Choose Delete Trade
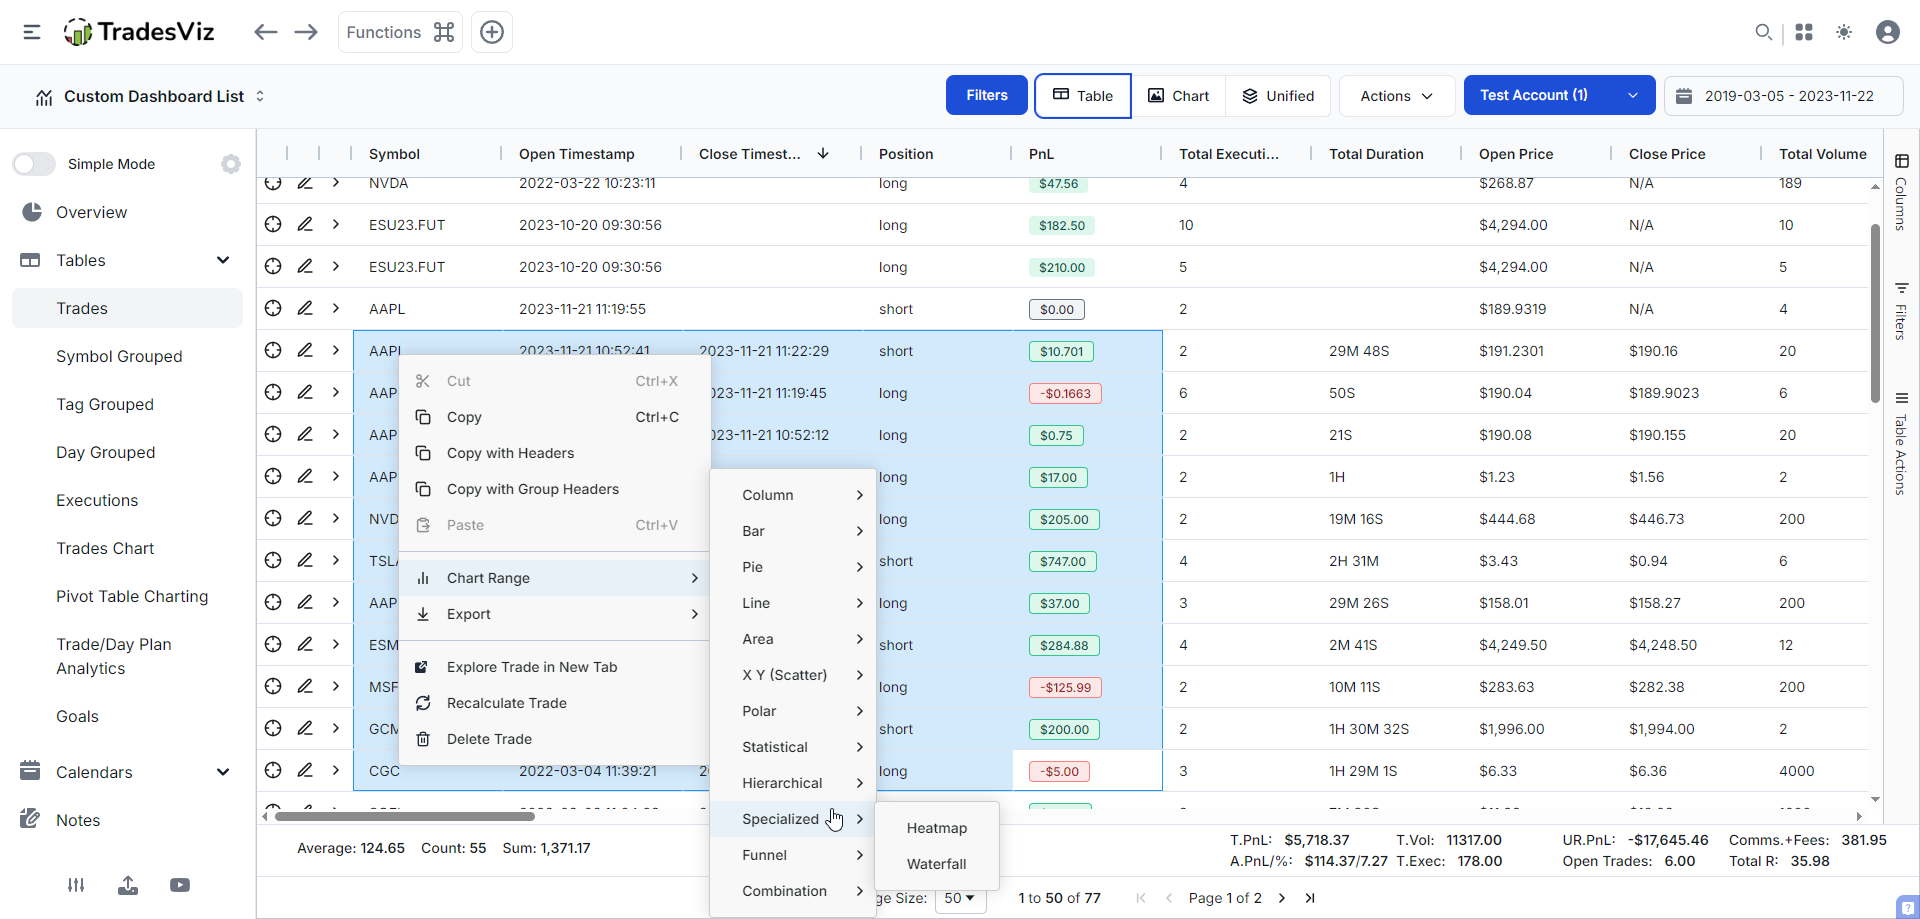Viewport: 1920px width, 919px height. [x=555, y=739]
